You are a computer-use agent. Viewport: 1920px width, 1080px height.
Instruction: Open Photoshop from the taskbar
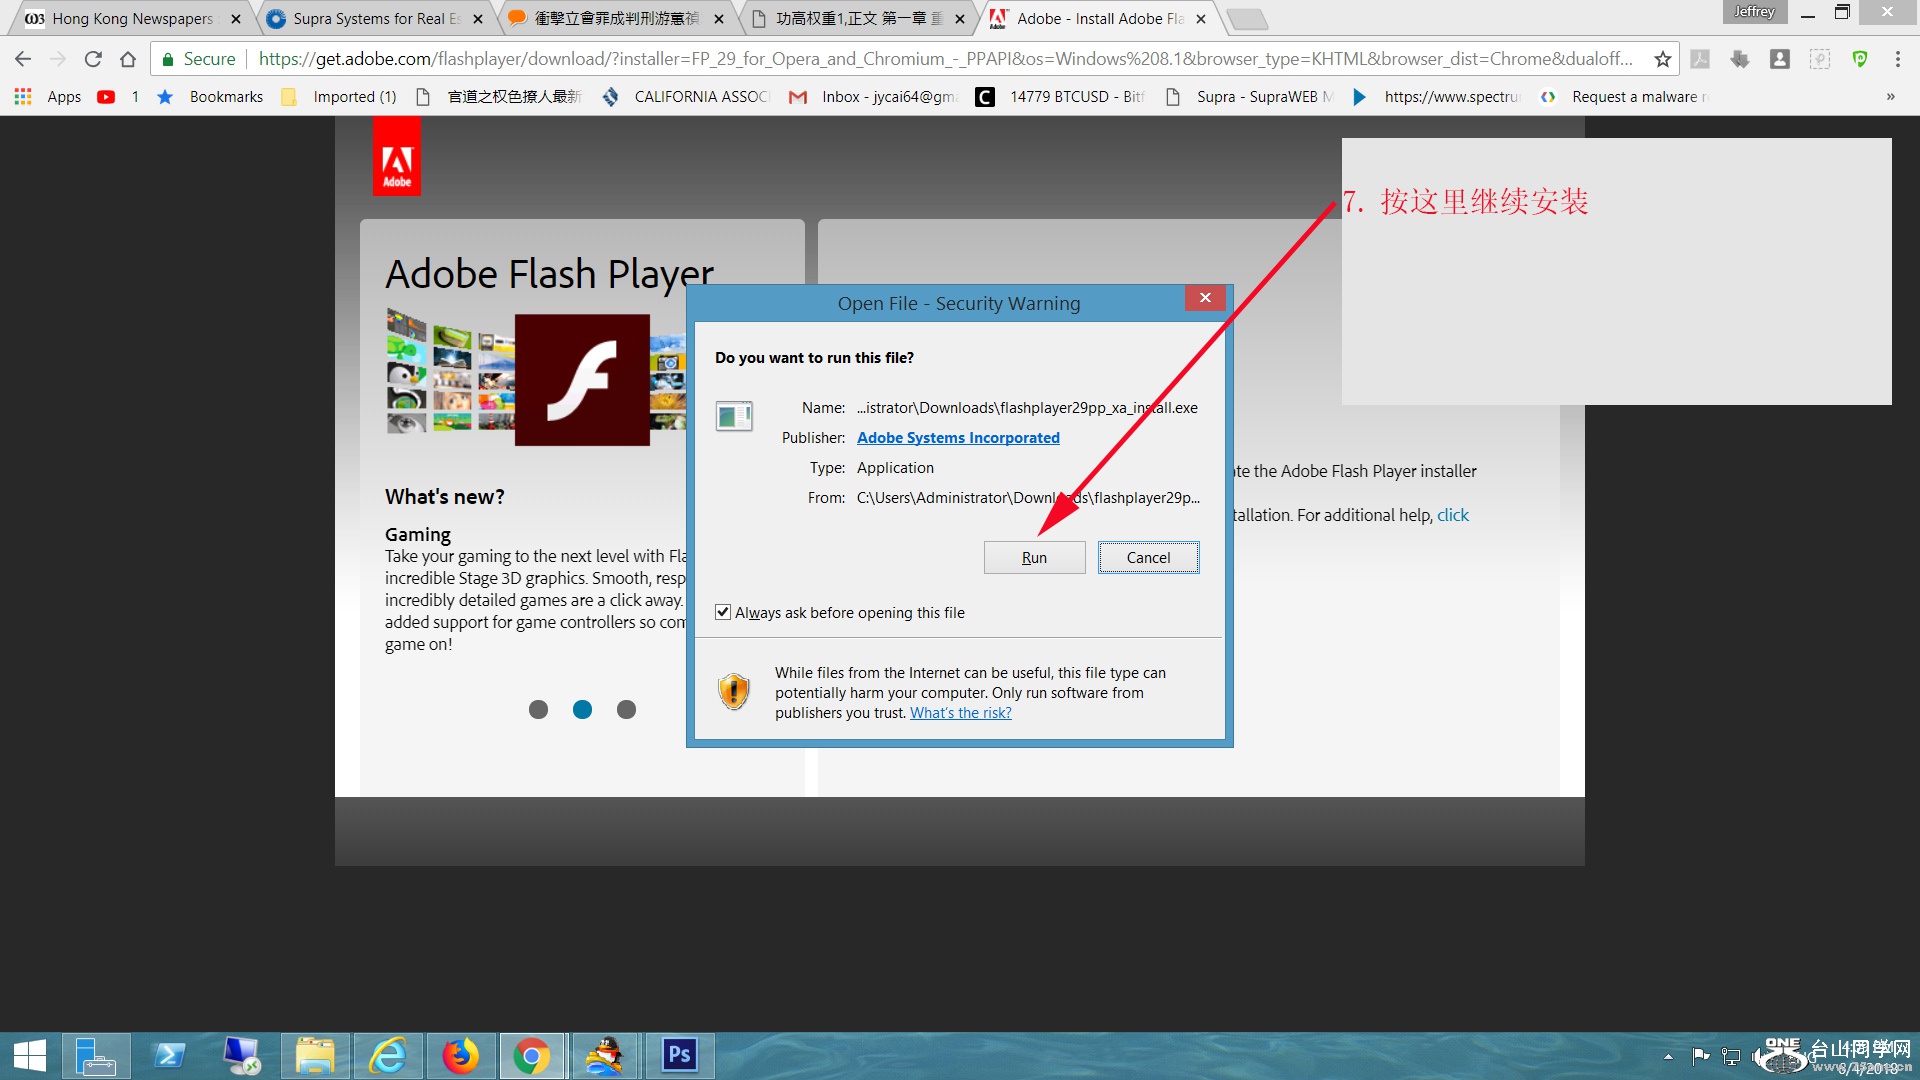pyautogui.click(x=679, y=1056)
